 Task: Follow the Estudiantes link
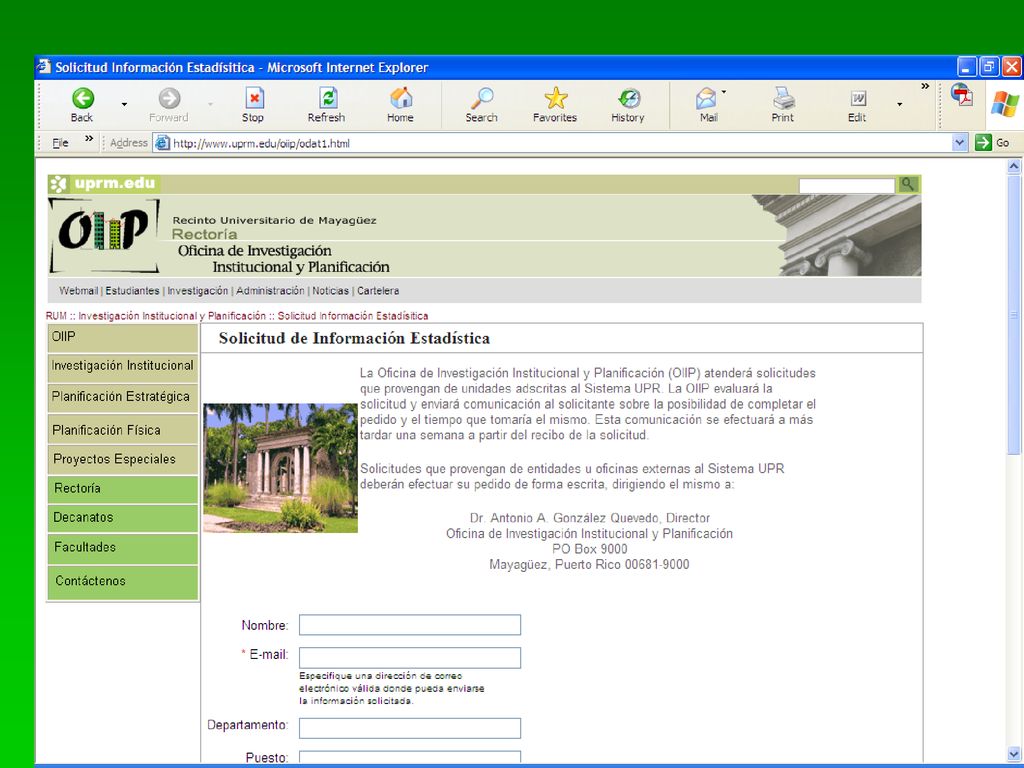click(x=133, y=291)
